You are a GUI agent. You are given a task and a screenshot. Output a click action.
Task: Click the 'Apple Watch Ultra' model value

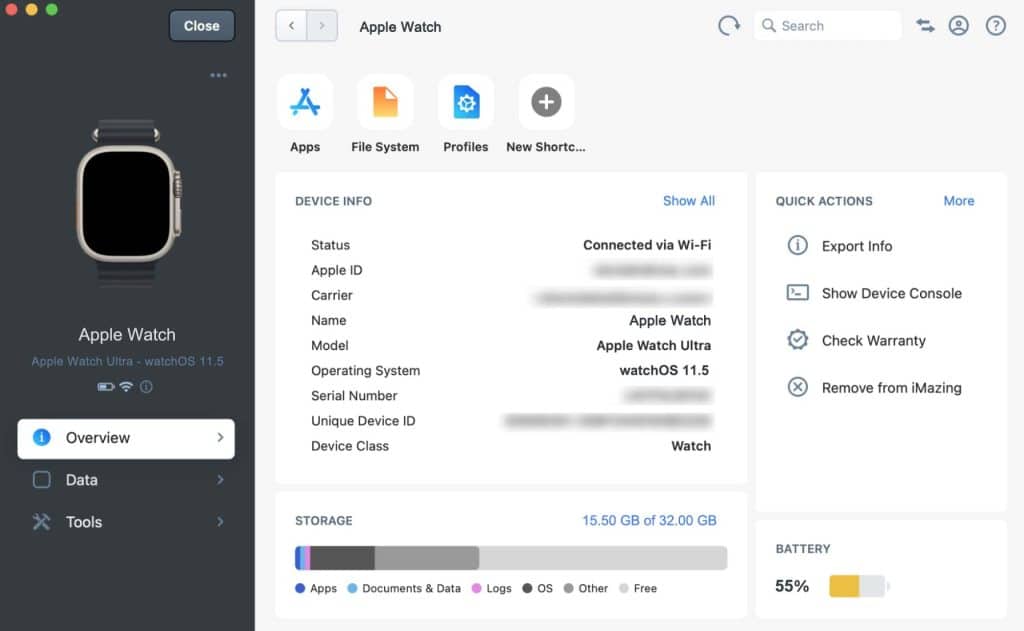pos(654,346)
